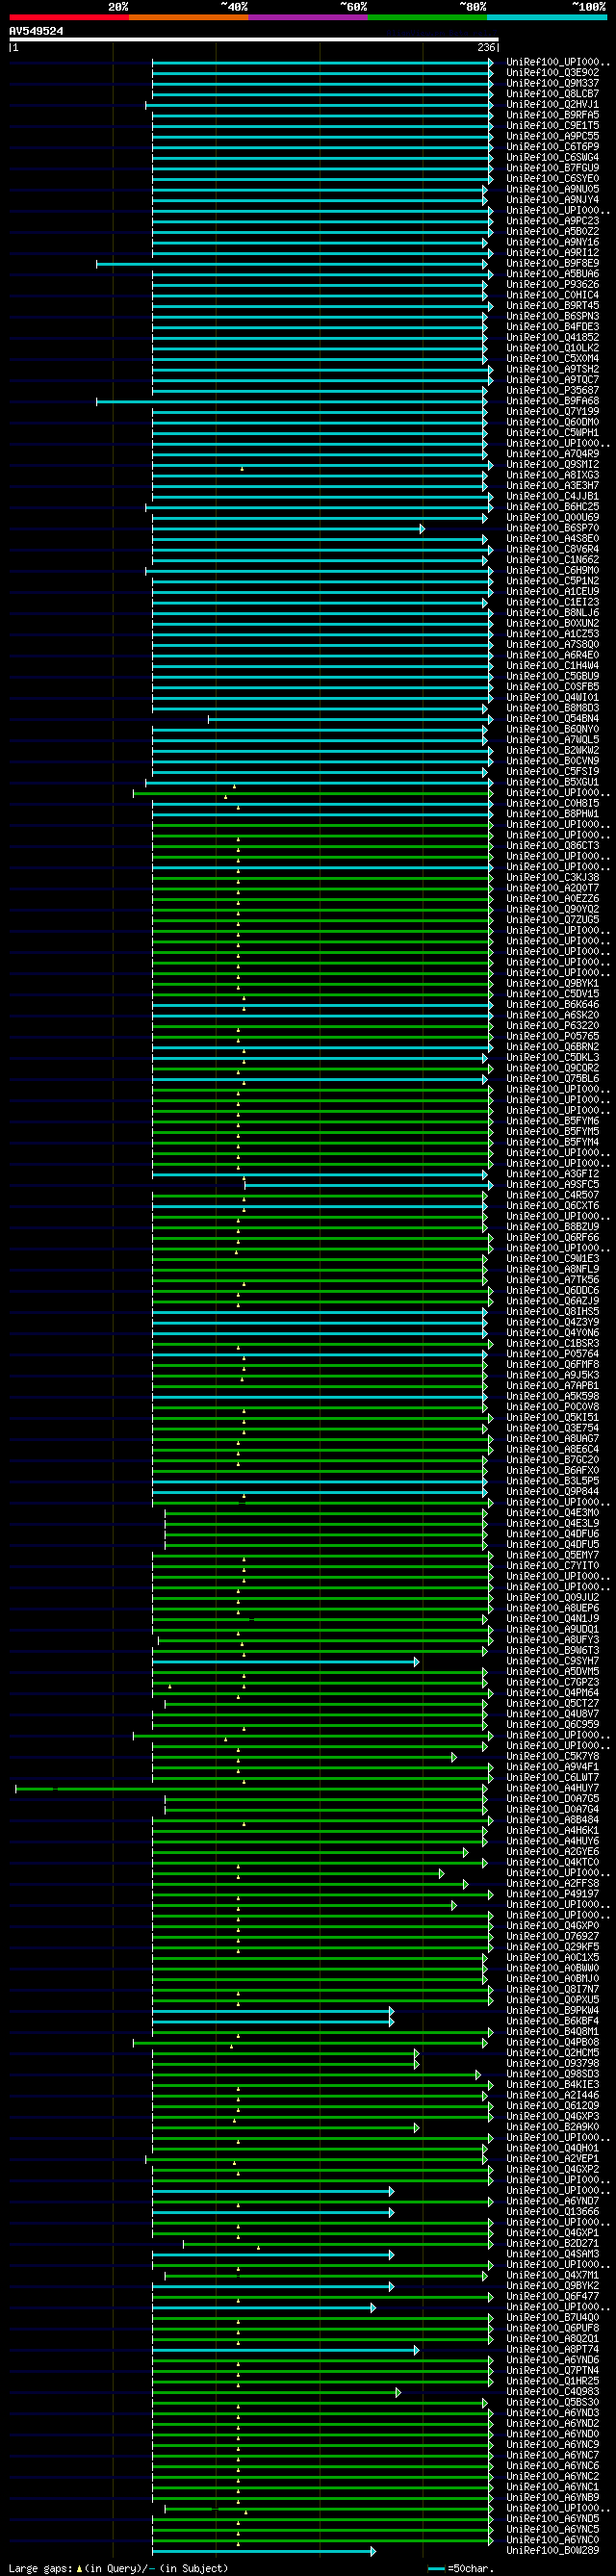This screenshot has height=2576, width=616.
Task: Select the UniRef100_Q2HVJ1 label
Action: pyautogui.click(x=553, y=104)
